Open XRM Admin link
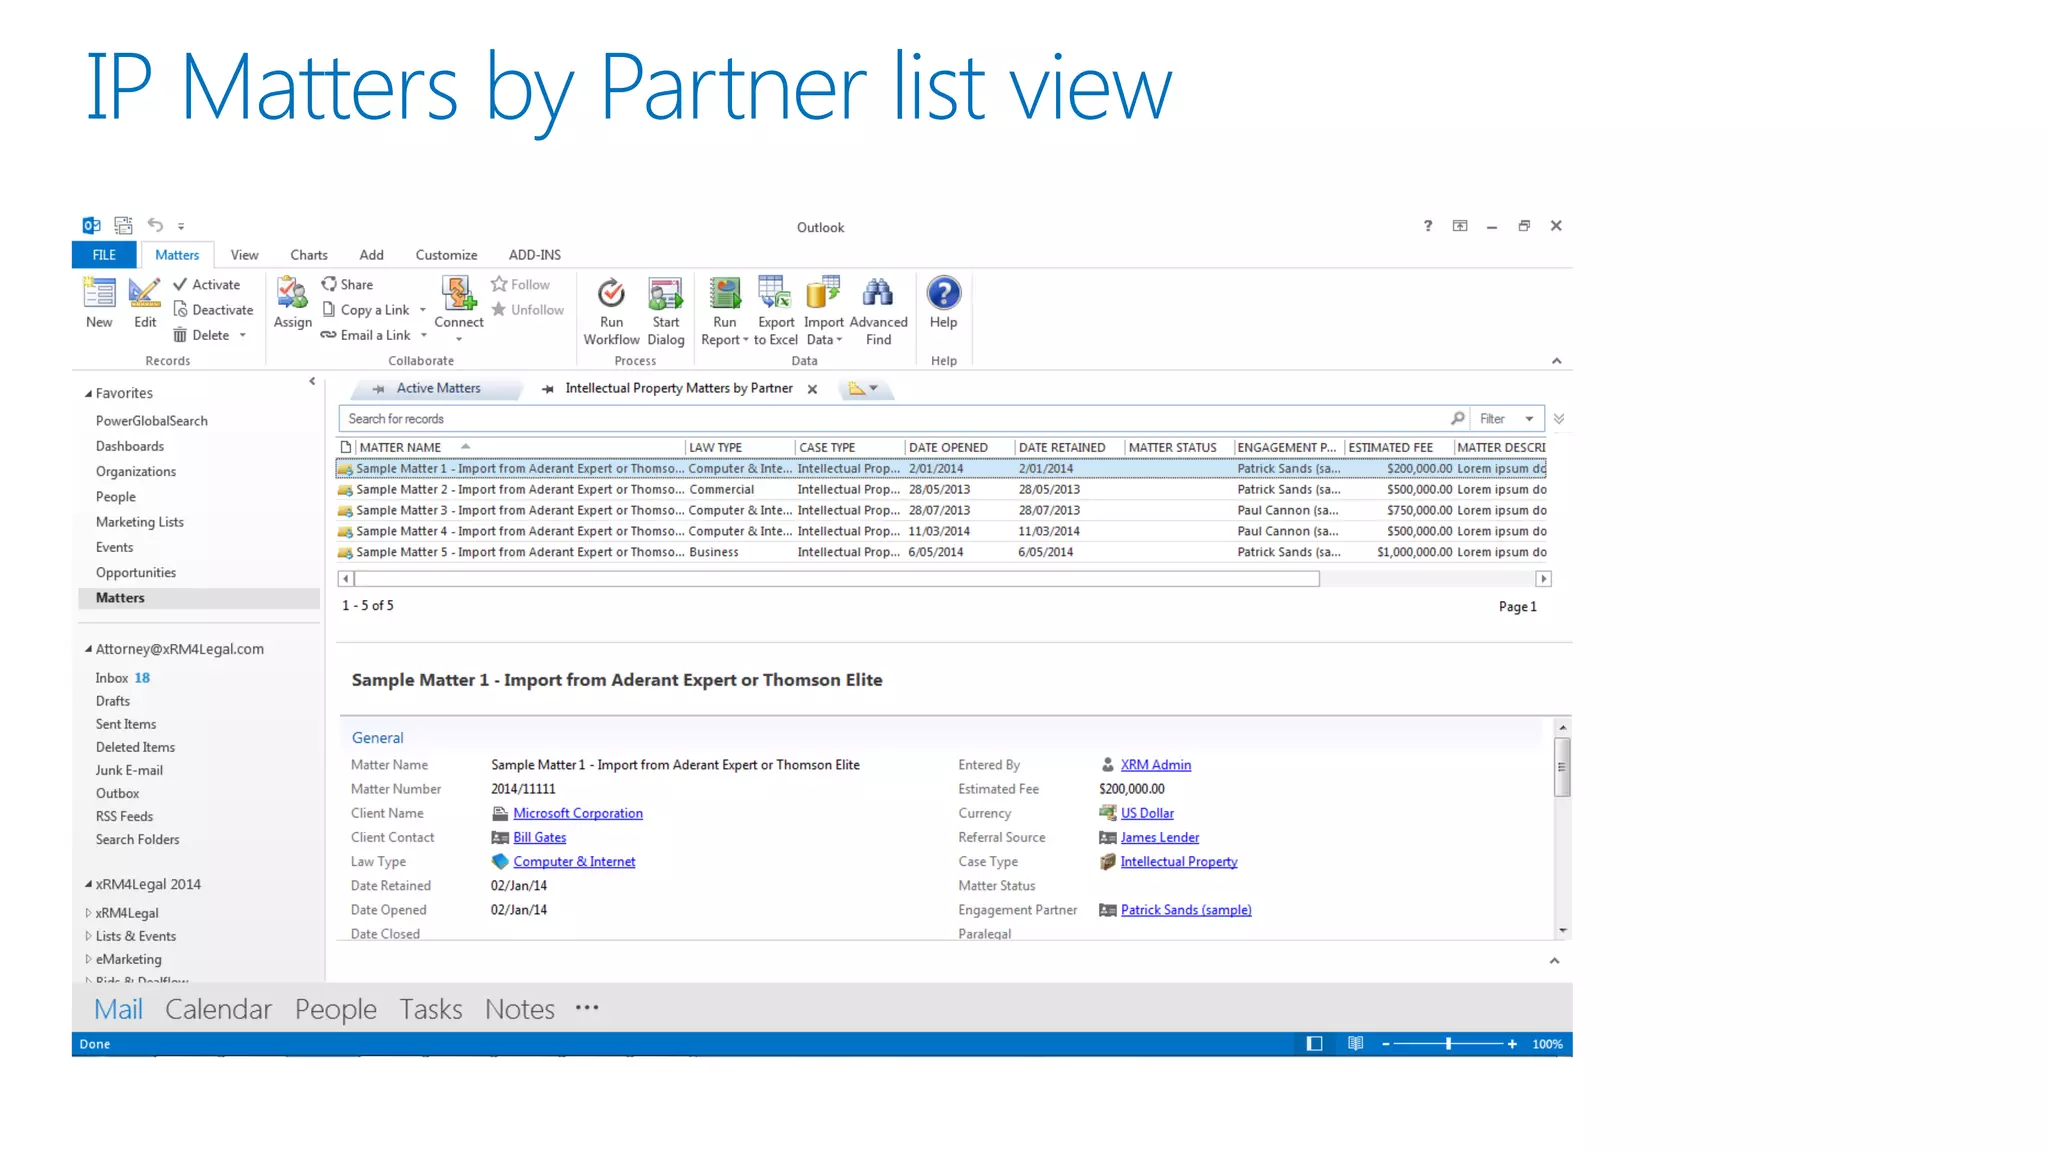Image resolution: width=2048 pixels, height=1152 pixels. 1155,765
